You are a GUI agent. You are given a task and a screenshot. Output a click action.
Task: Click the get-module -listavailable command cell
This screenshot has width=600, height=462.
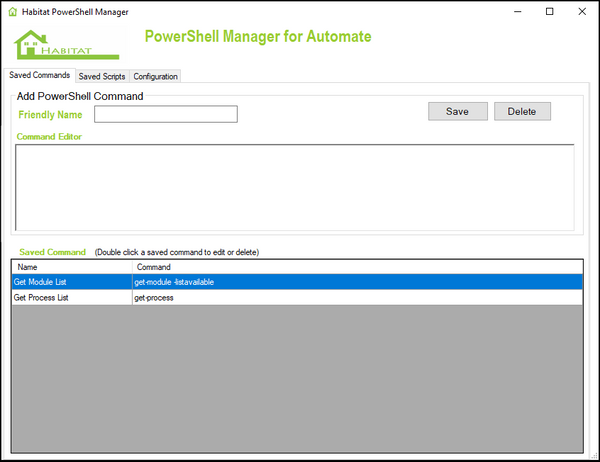355,282
